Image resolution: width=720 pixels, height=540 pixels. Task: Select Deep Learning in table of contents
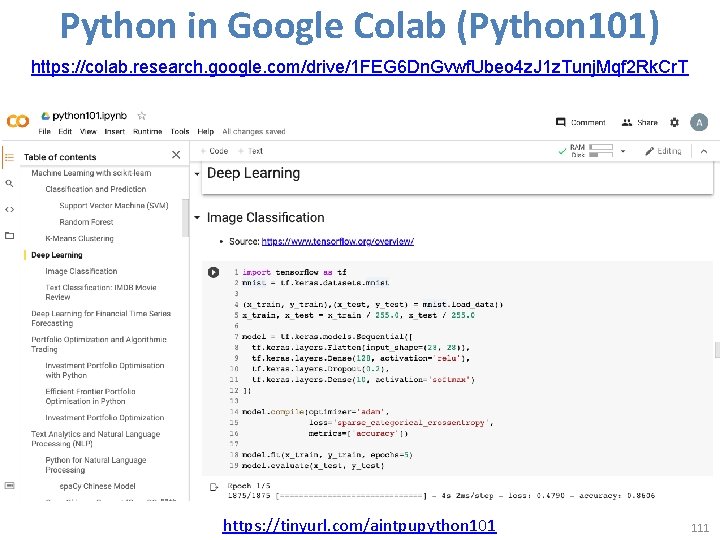pos(56,255)
